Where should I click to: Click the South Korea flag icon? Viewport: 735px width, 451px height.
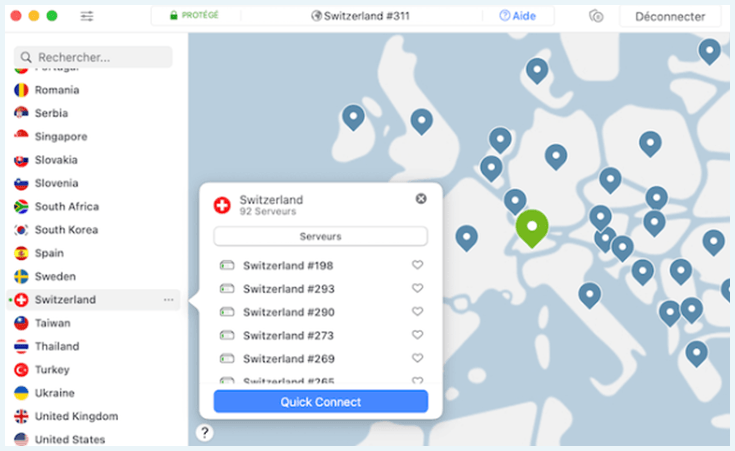[x=21, y=230]
